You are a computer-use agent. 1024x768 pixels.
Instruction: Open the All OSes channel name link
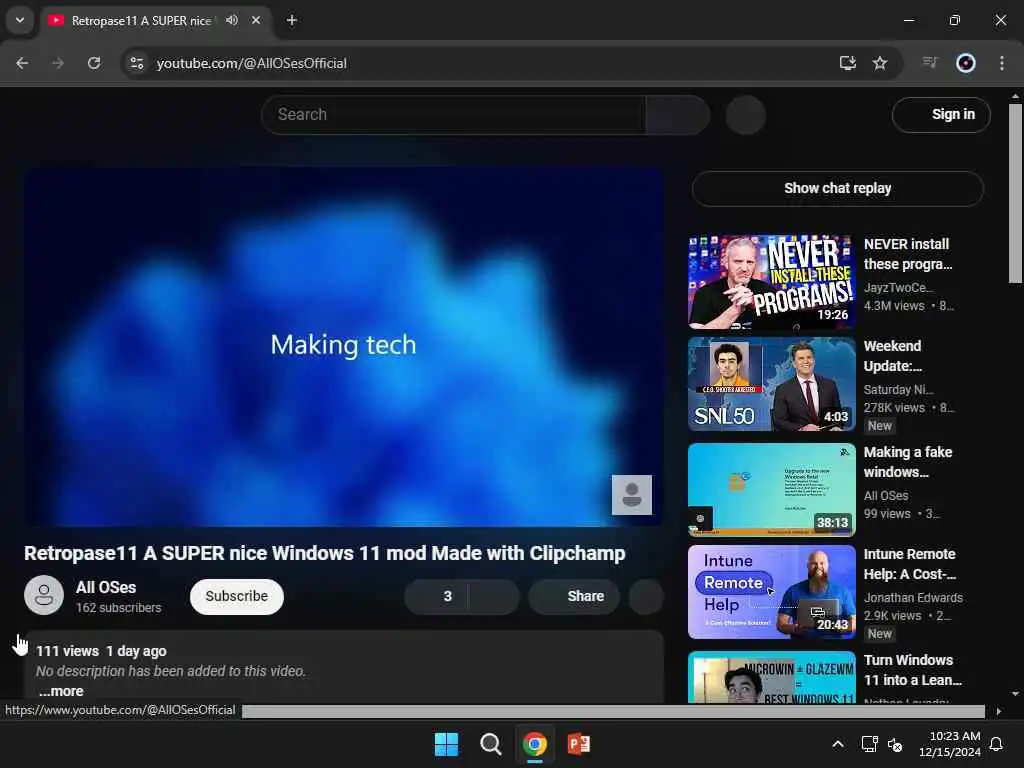[x=106, y=587]
